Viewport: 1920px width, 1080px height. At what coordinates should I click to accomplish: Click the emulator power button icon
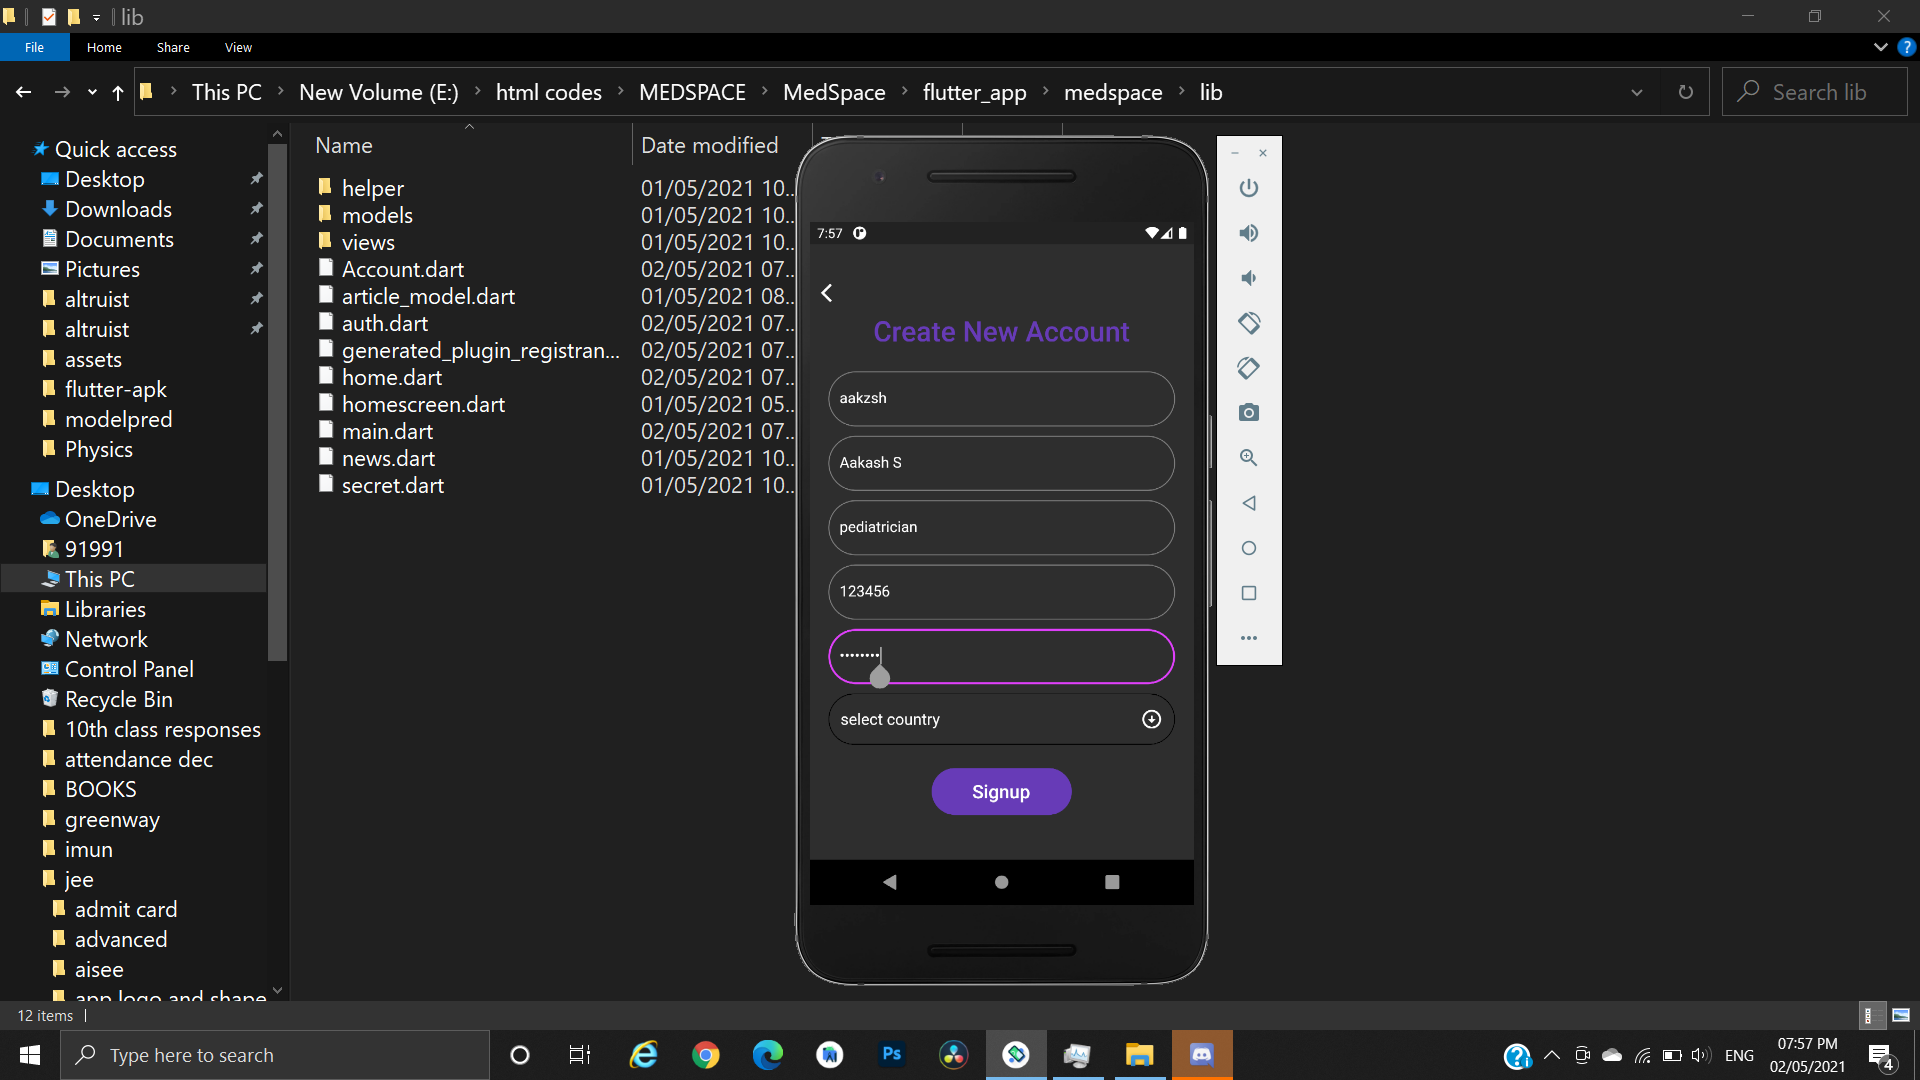tap(1248, 188)
